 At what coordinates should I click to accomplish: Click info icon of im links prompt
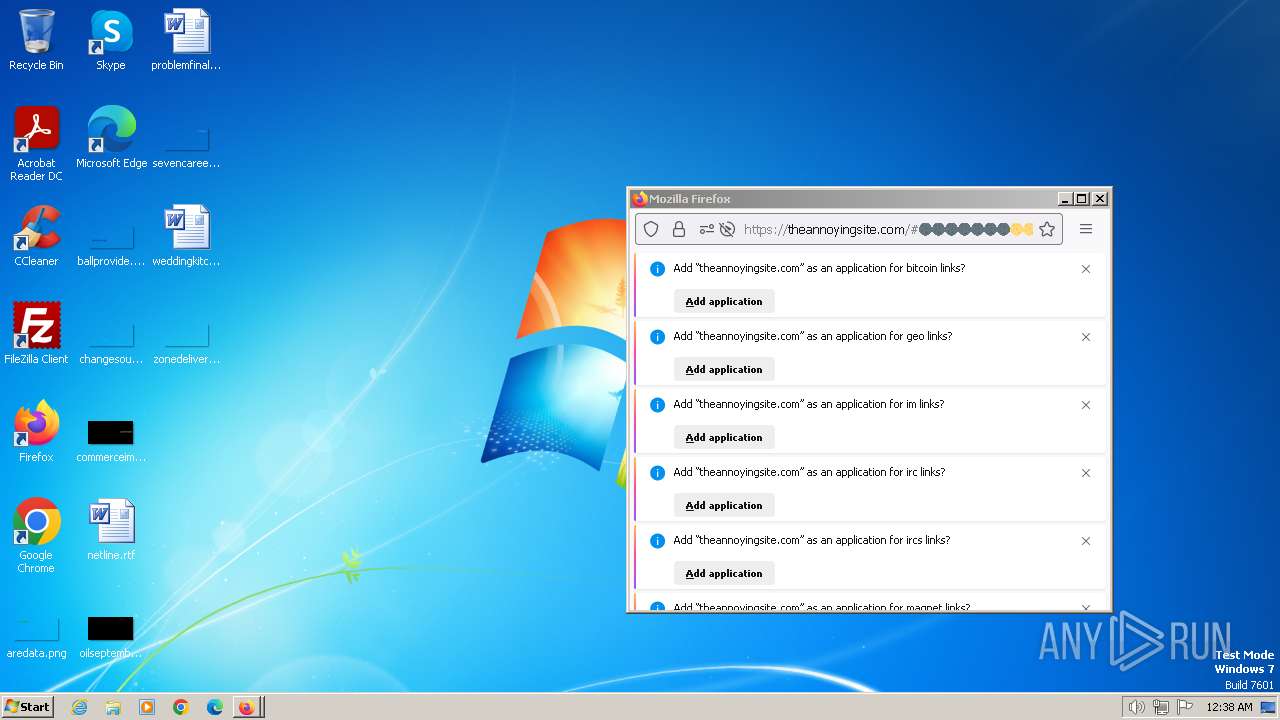657,405
